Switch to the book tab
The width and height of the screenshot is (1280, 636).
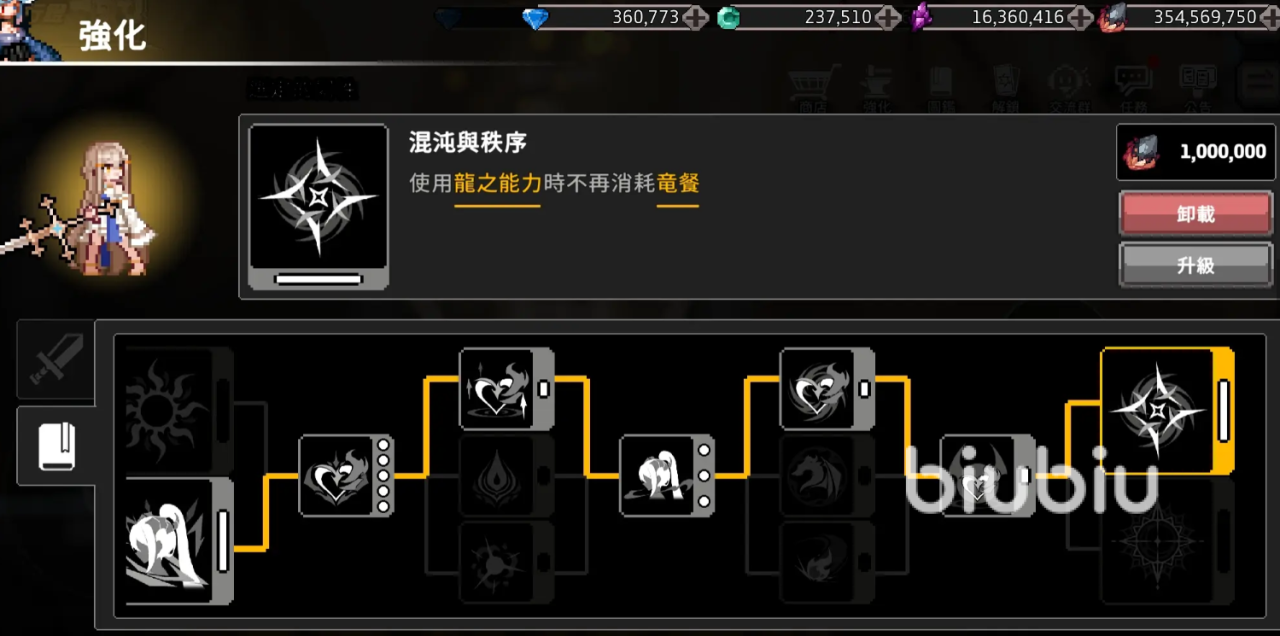[56, 446]
